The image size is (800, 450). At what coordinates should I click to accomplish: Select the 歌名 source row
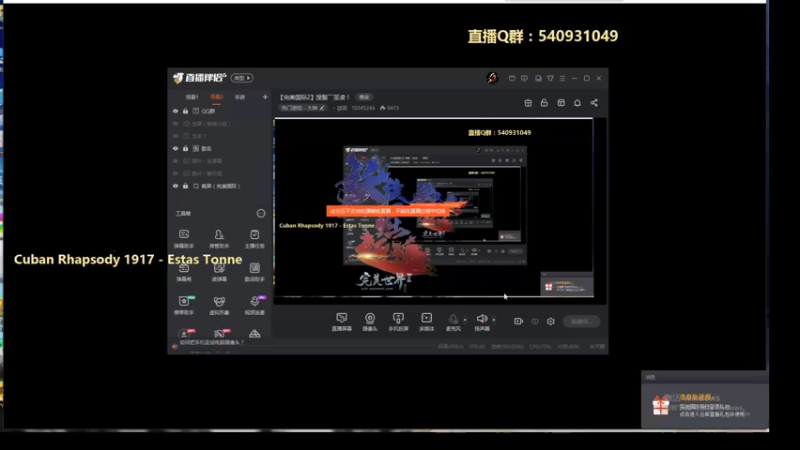tap(220, 148)
